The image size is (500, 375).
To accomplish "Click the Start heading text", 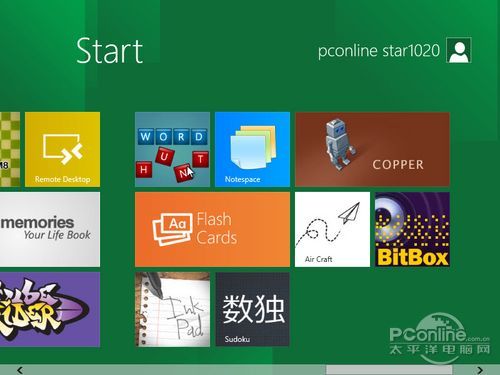I will [x=110, y=51].
